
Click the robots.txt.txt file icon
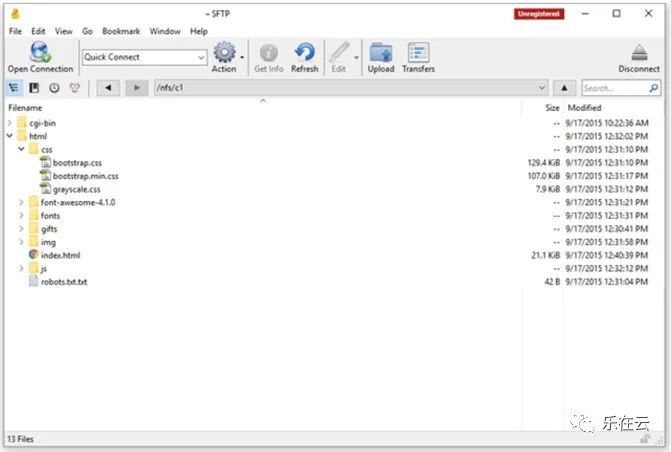(33, 281)
